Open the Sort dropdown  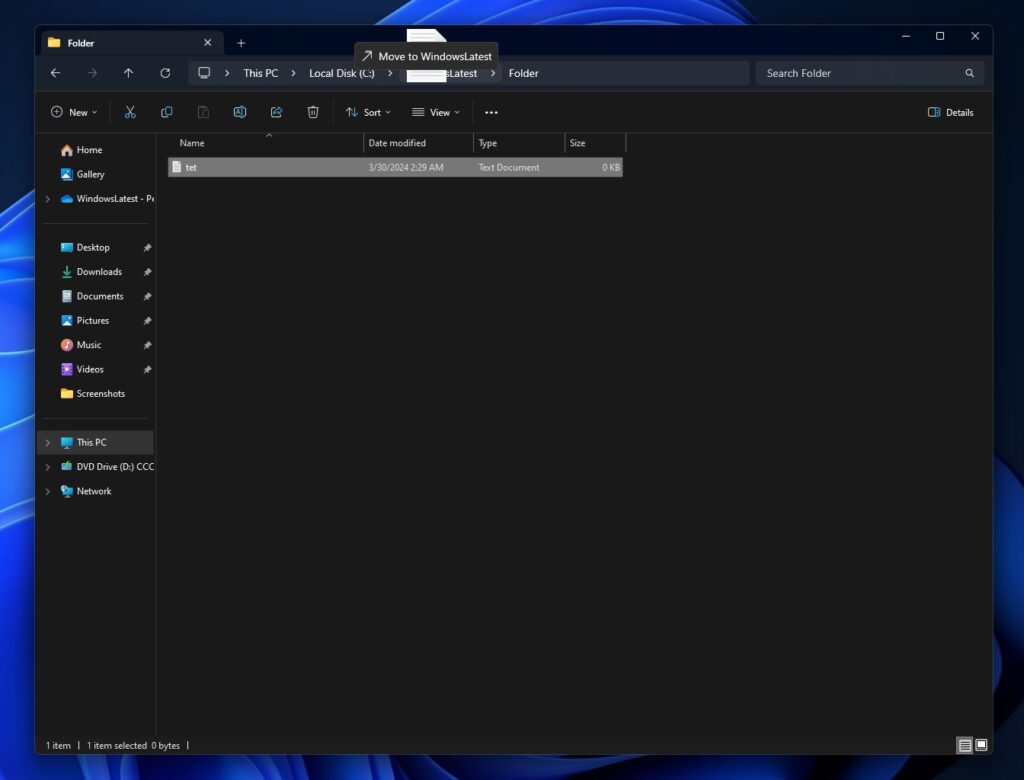click(368, 112)
